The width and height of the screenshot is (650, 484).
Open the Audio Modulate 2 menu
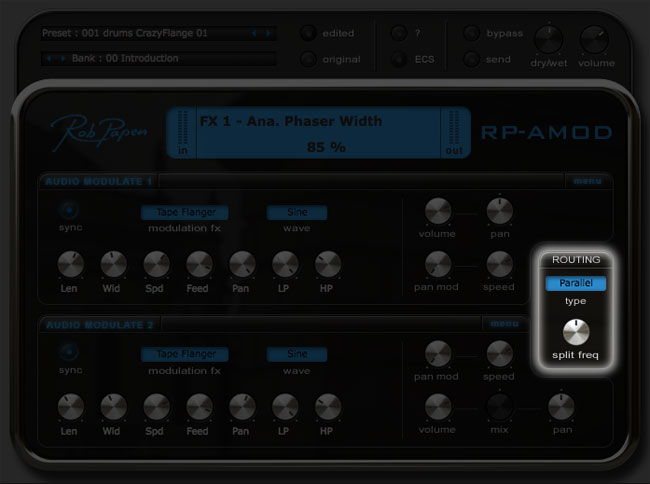click(504, 324)
